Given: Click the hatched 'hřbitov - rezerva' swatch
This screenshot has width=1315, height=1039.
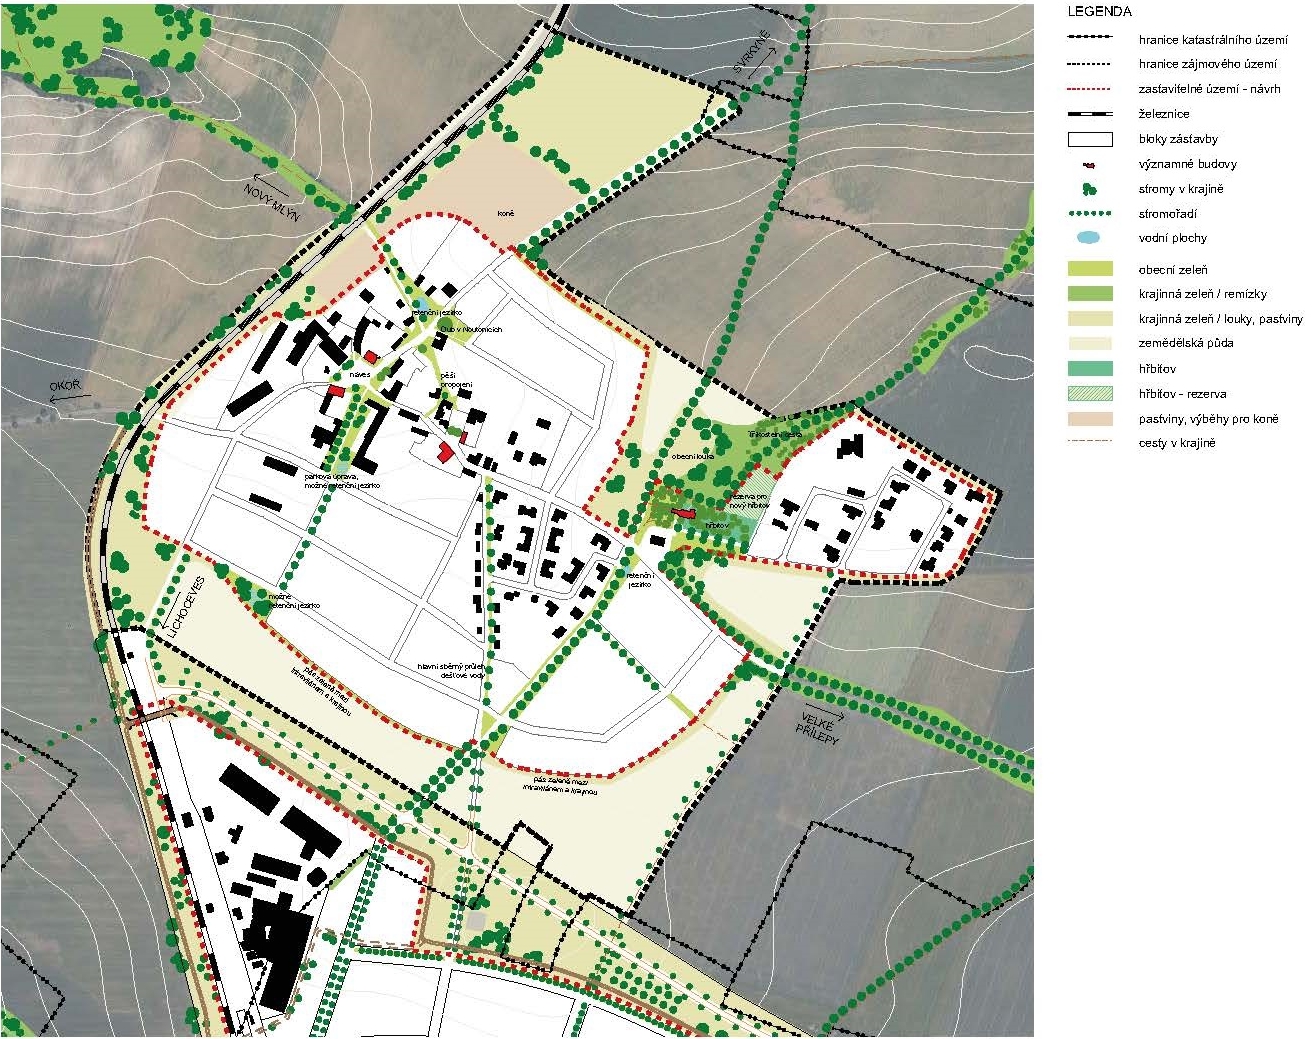Looking at the screenshot, I should point(1089,394).
